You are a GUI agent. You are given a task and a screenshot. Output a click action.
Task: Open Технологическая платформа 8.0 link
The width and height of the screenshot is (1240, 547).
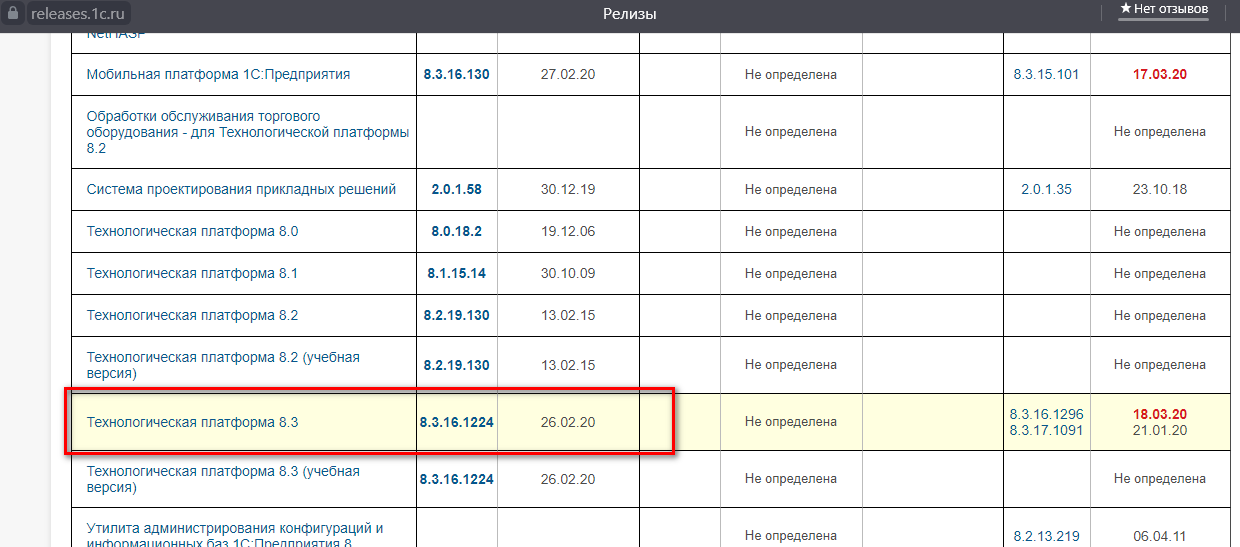point(192,231)
